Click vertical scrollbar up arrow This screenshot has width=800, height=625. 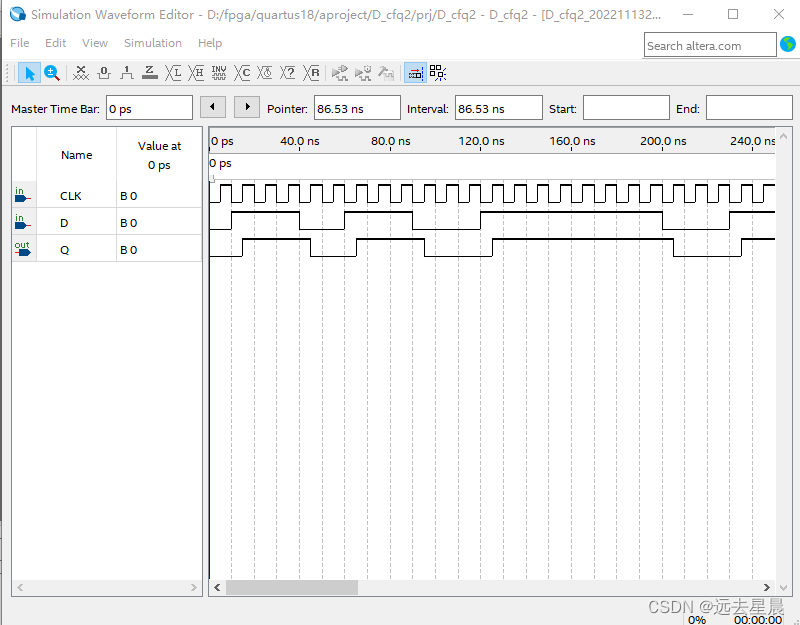pyautogui.click(x=784, y=136)
